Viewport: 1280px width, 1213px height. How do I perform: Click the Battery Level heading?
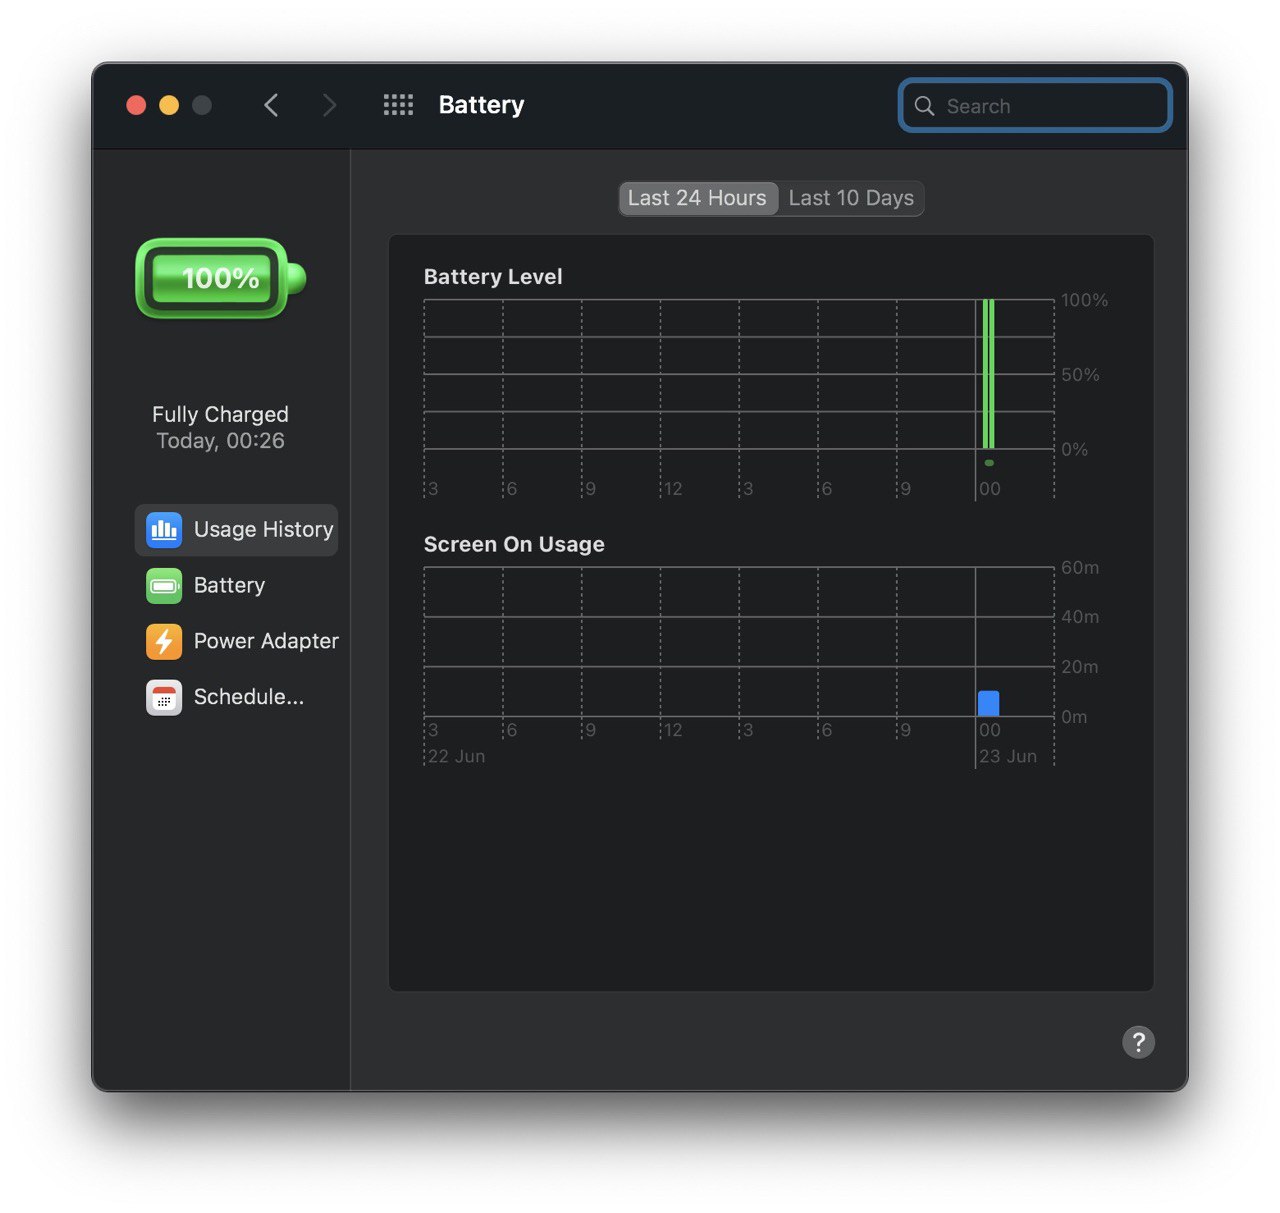pyautogui.click(x=493, y=277)
